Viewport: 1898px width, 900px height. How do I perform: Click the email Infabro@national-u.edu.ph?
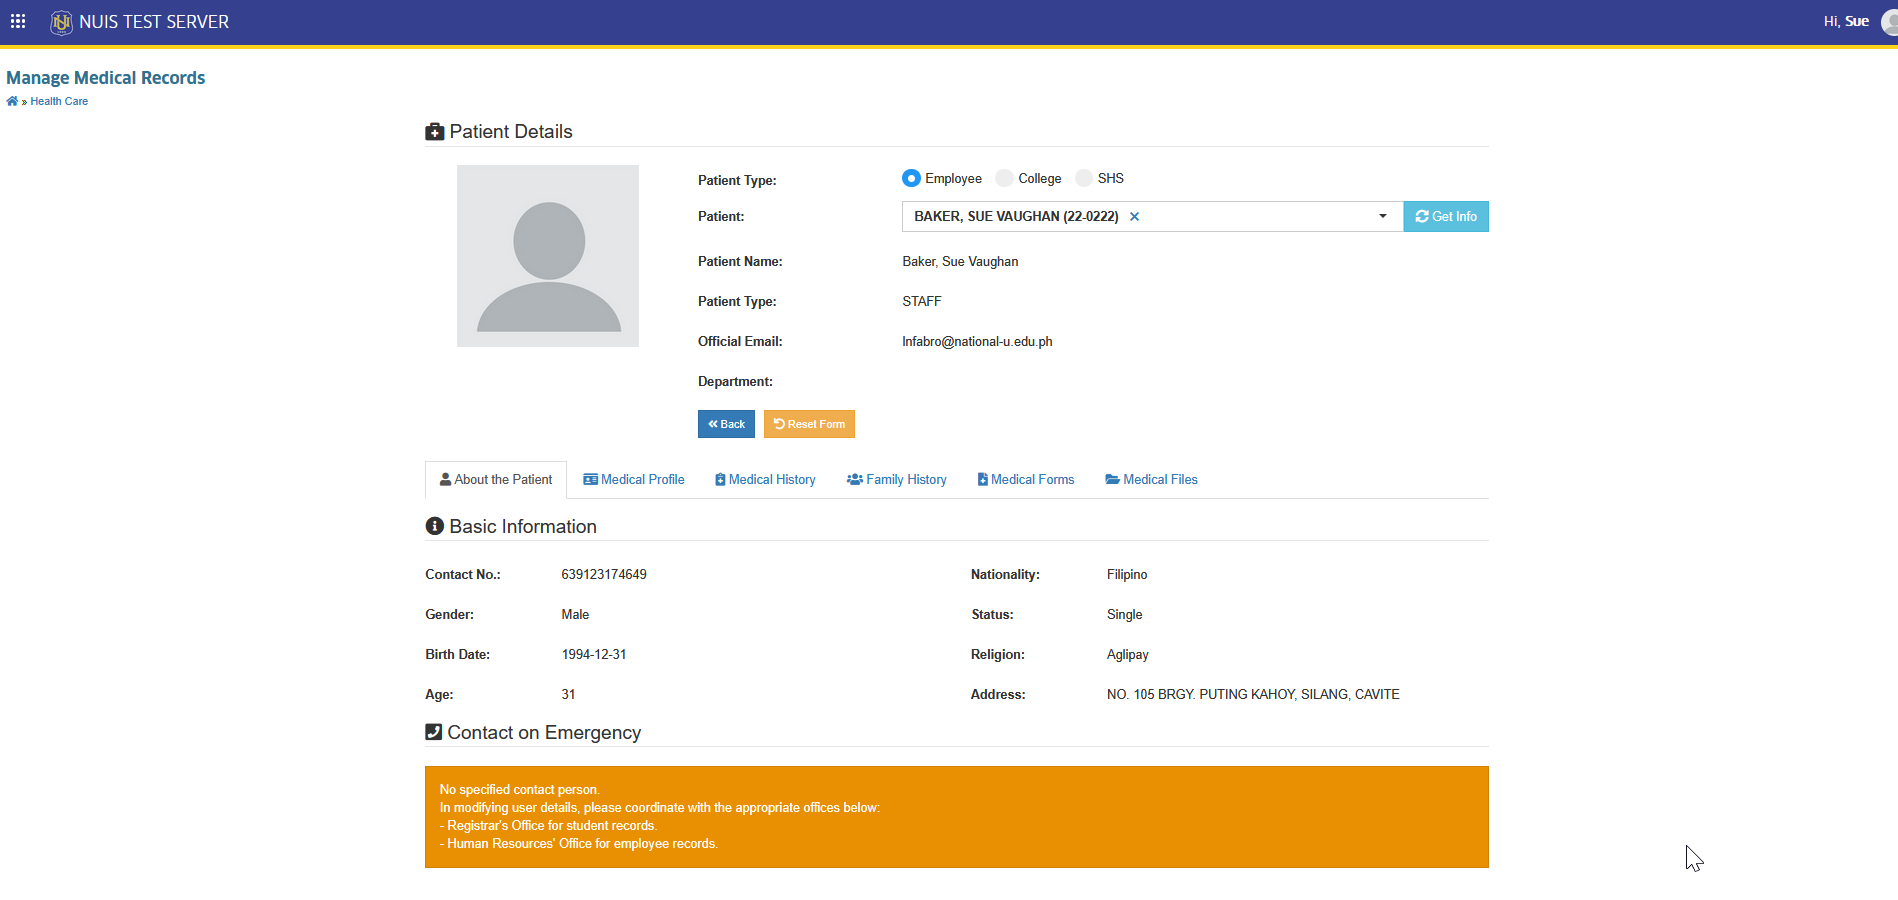(977, 342)
